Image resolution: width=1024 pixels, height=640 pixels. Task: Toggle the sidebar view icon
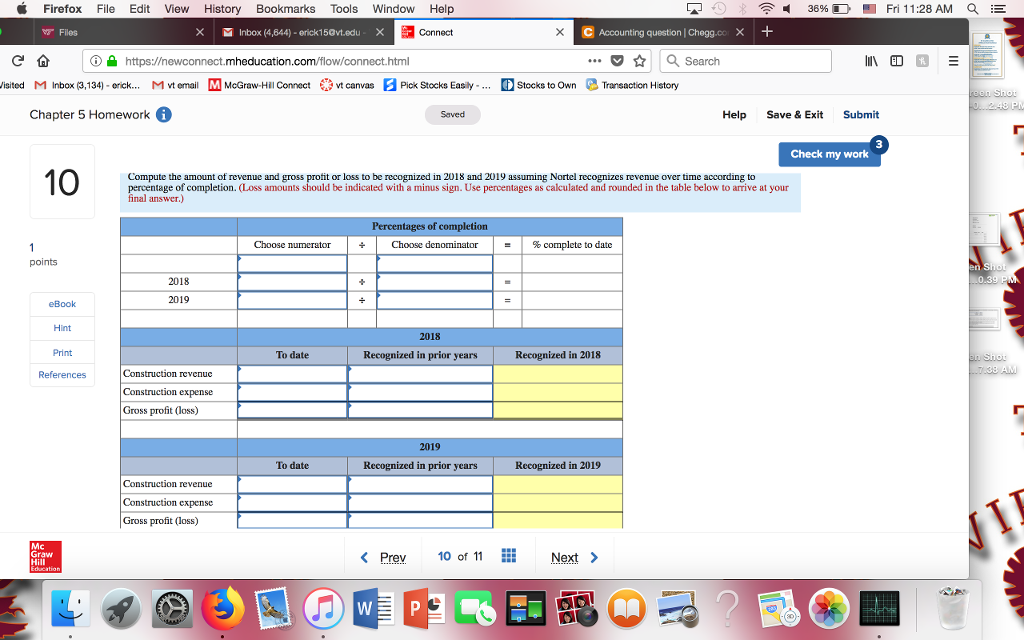click(x=897, y=61)
